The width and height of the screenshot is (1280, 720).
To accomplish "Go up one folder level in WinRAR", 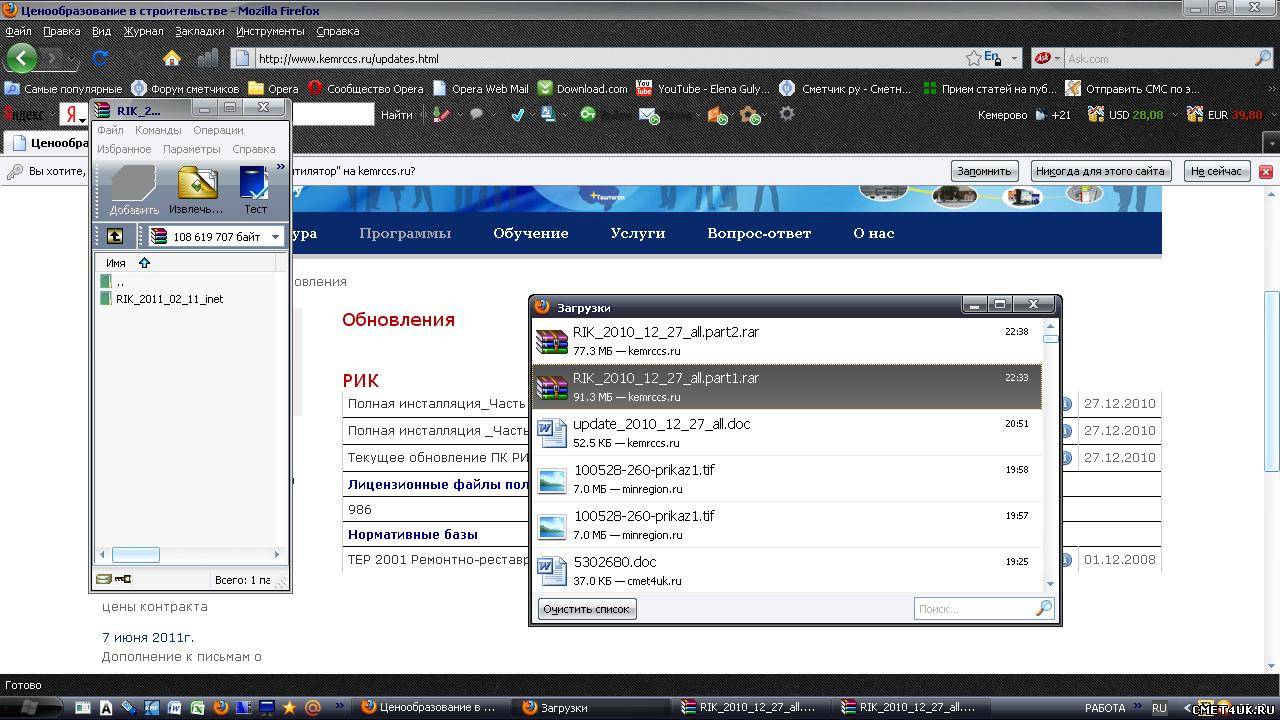I will [x=115, y=236].
